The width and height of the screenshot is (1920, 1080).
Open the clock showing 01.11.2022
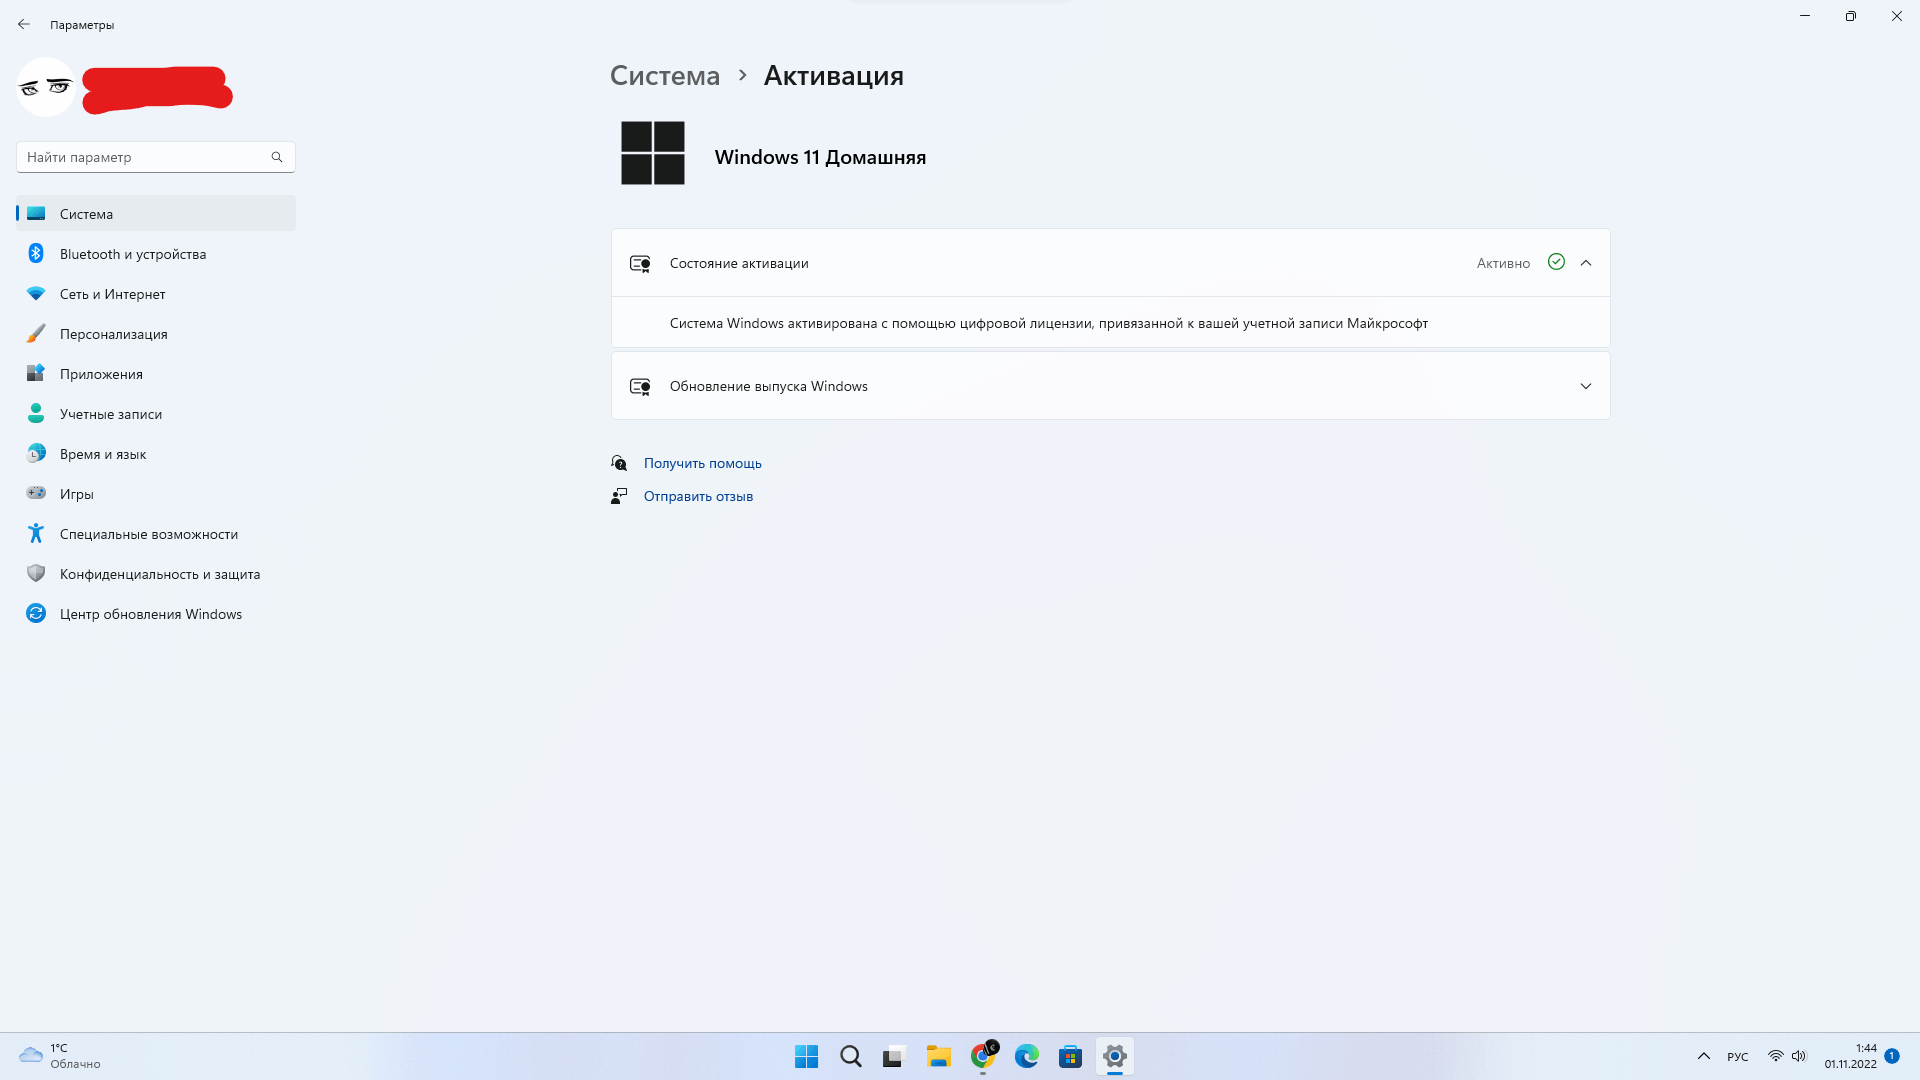click(1850, 1056)
